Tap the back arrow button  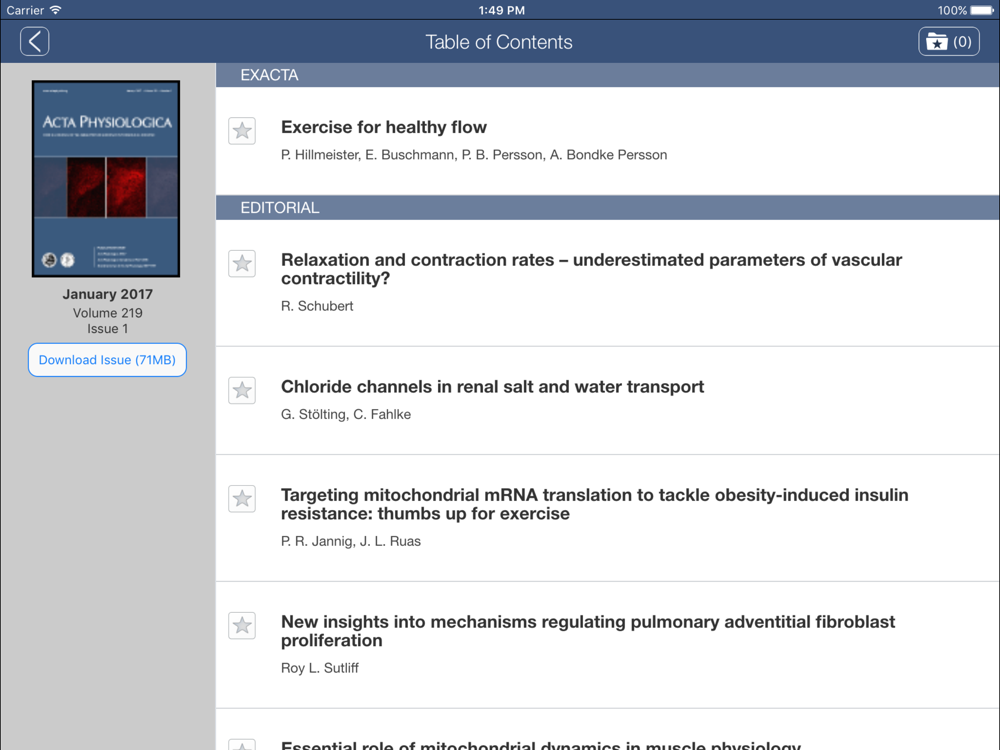point(34,41)
